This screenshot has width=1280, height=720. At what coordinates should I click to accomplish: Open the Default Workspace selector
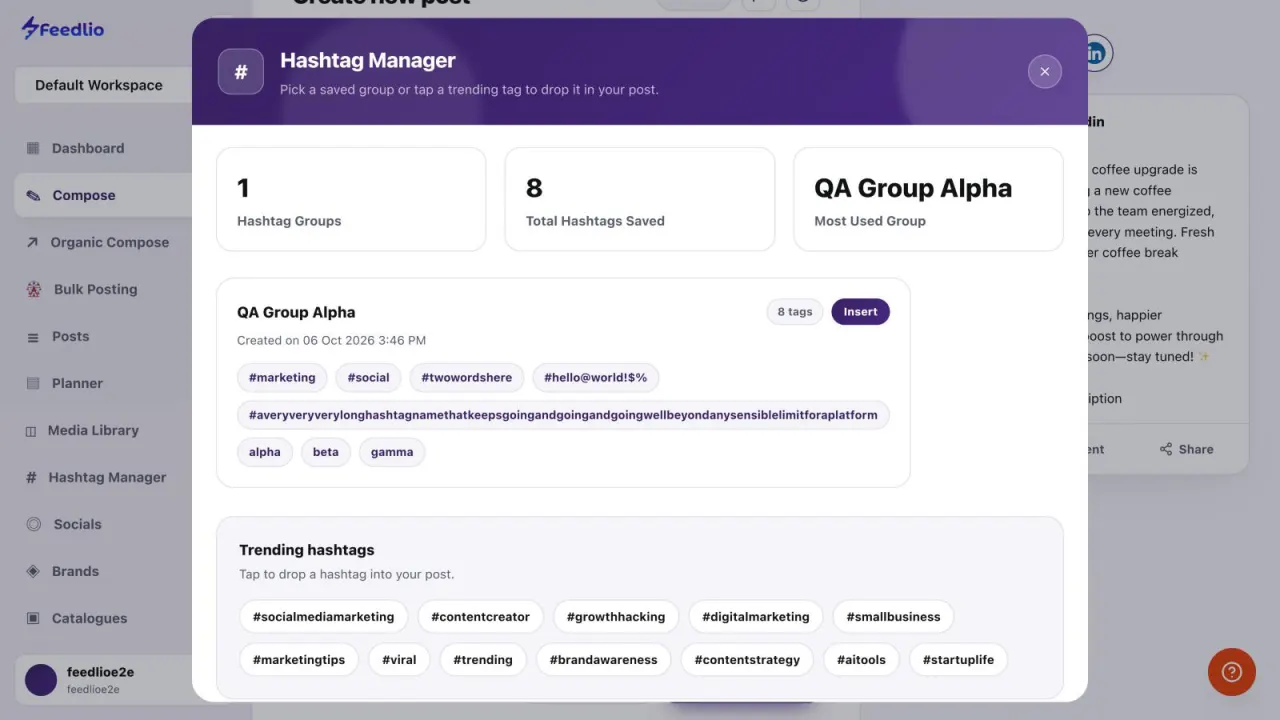103,85
